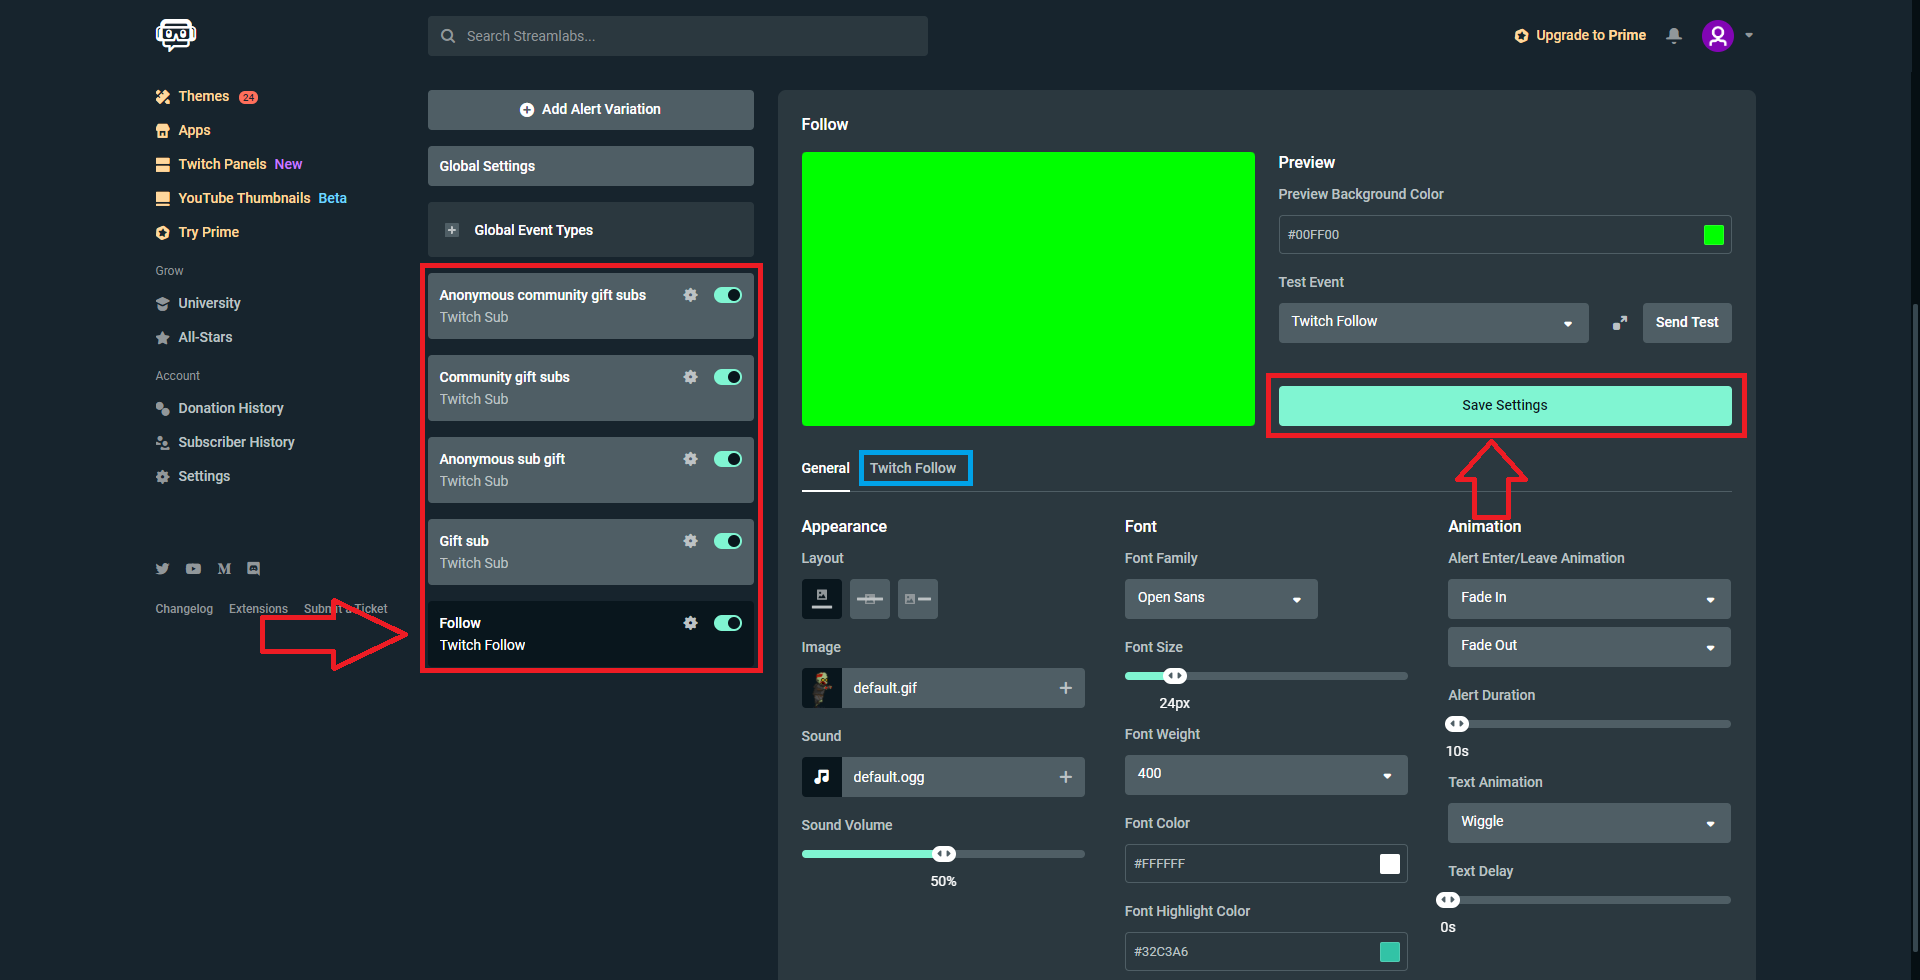The image size is (1920, 980).
Task: Toggle Anonymous community gift subs alert off
Action: click(x=728, y=295)
